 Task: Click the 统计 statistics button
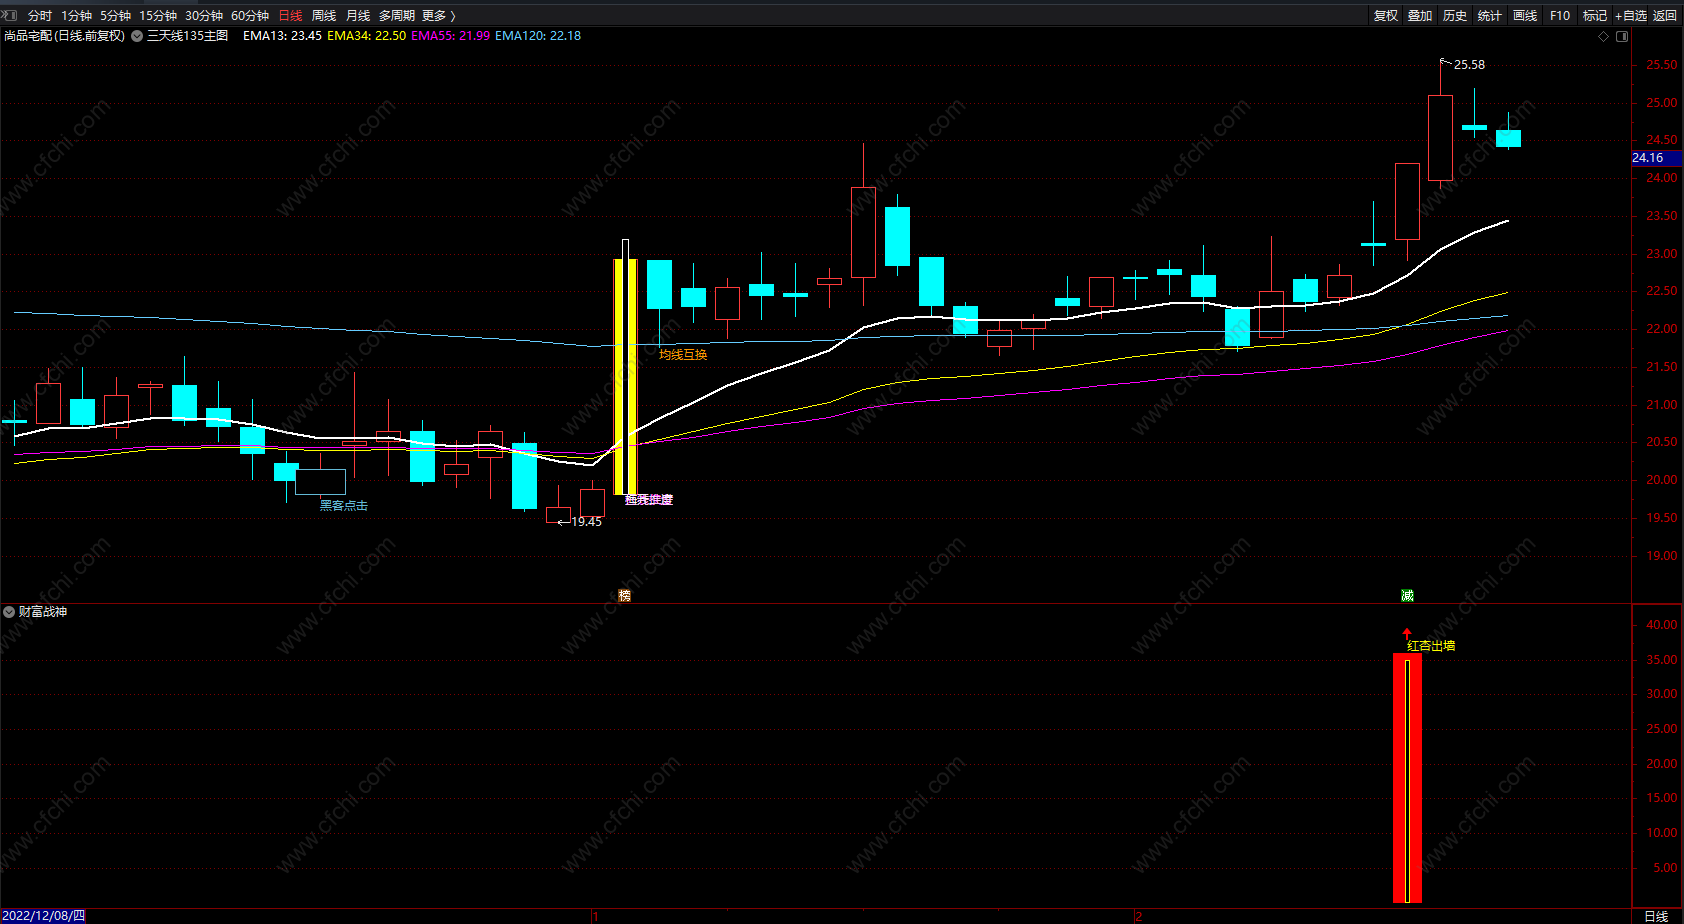click(1490, 15)
